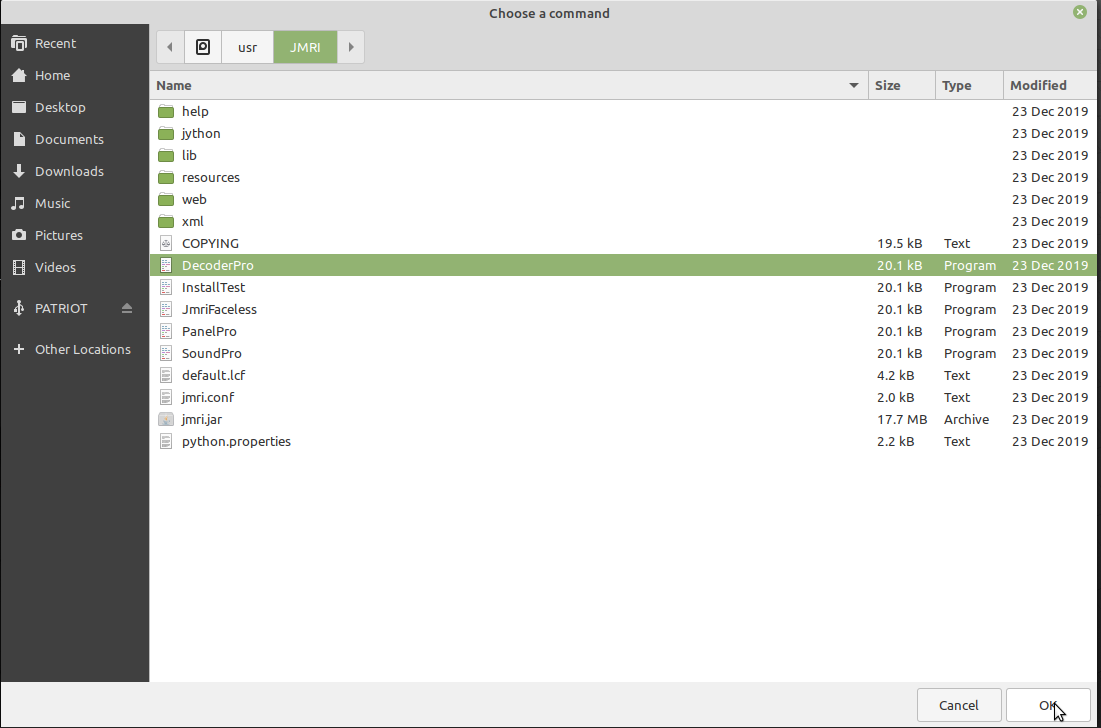The width and height of the screenshot is (1101, 728).
Task: Click the PanelPro program file icon
Action: [166, 332]
